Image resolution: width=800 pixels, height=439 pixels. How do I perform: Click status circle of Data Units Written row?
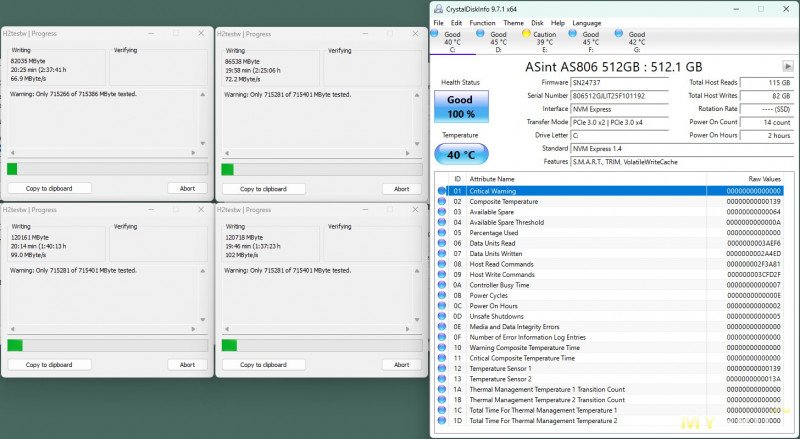442,254
